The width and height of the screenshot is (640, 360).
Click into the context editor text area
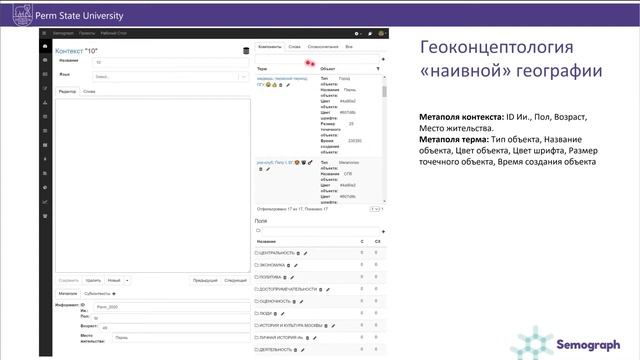[x=153, y=185]
